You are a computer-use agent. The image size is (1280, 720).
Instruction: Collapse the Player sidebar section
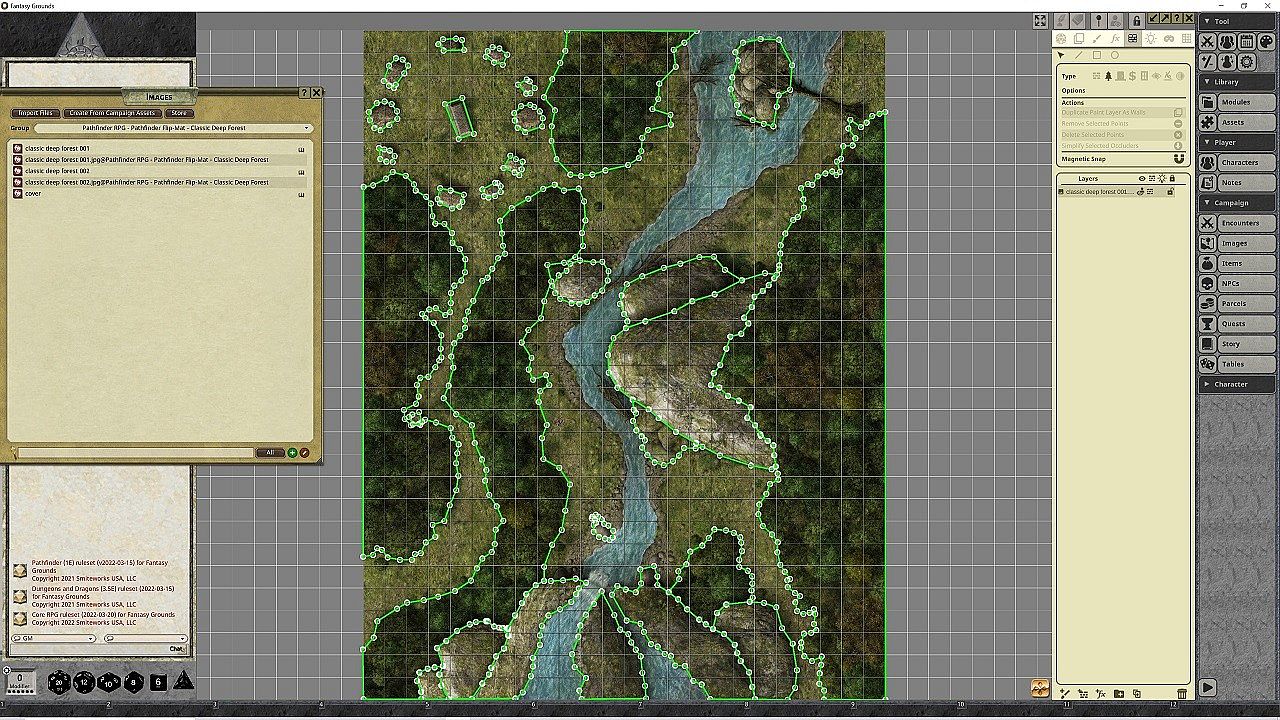pos(1237,142)
